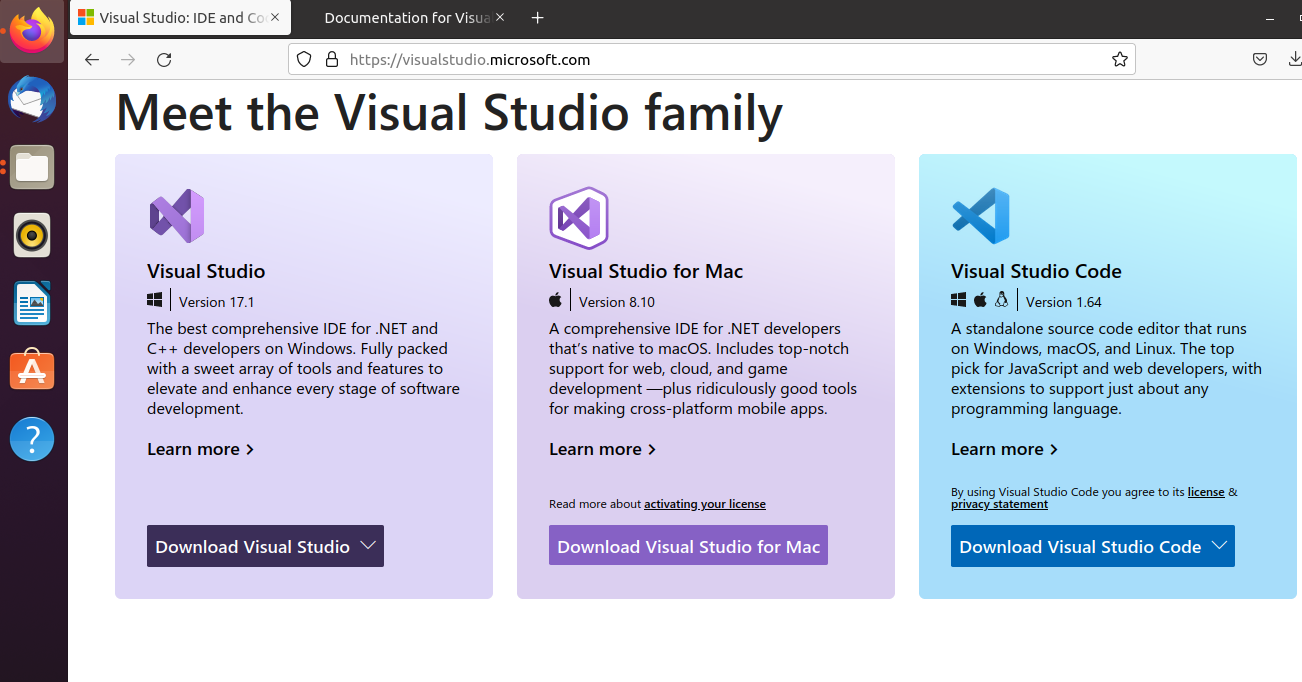
Task: Close the Visual Studio IDE tab
Action: (x=275, y=18)
